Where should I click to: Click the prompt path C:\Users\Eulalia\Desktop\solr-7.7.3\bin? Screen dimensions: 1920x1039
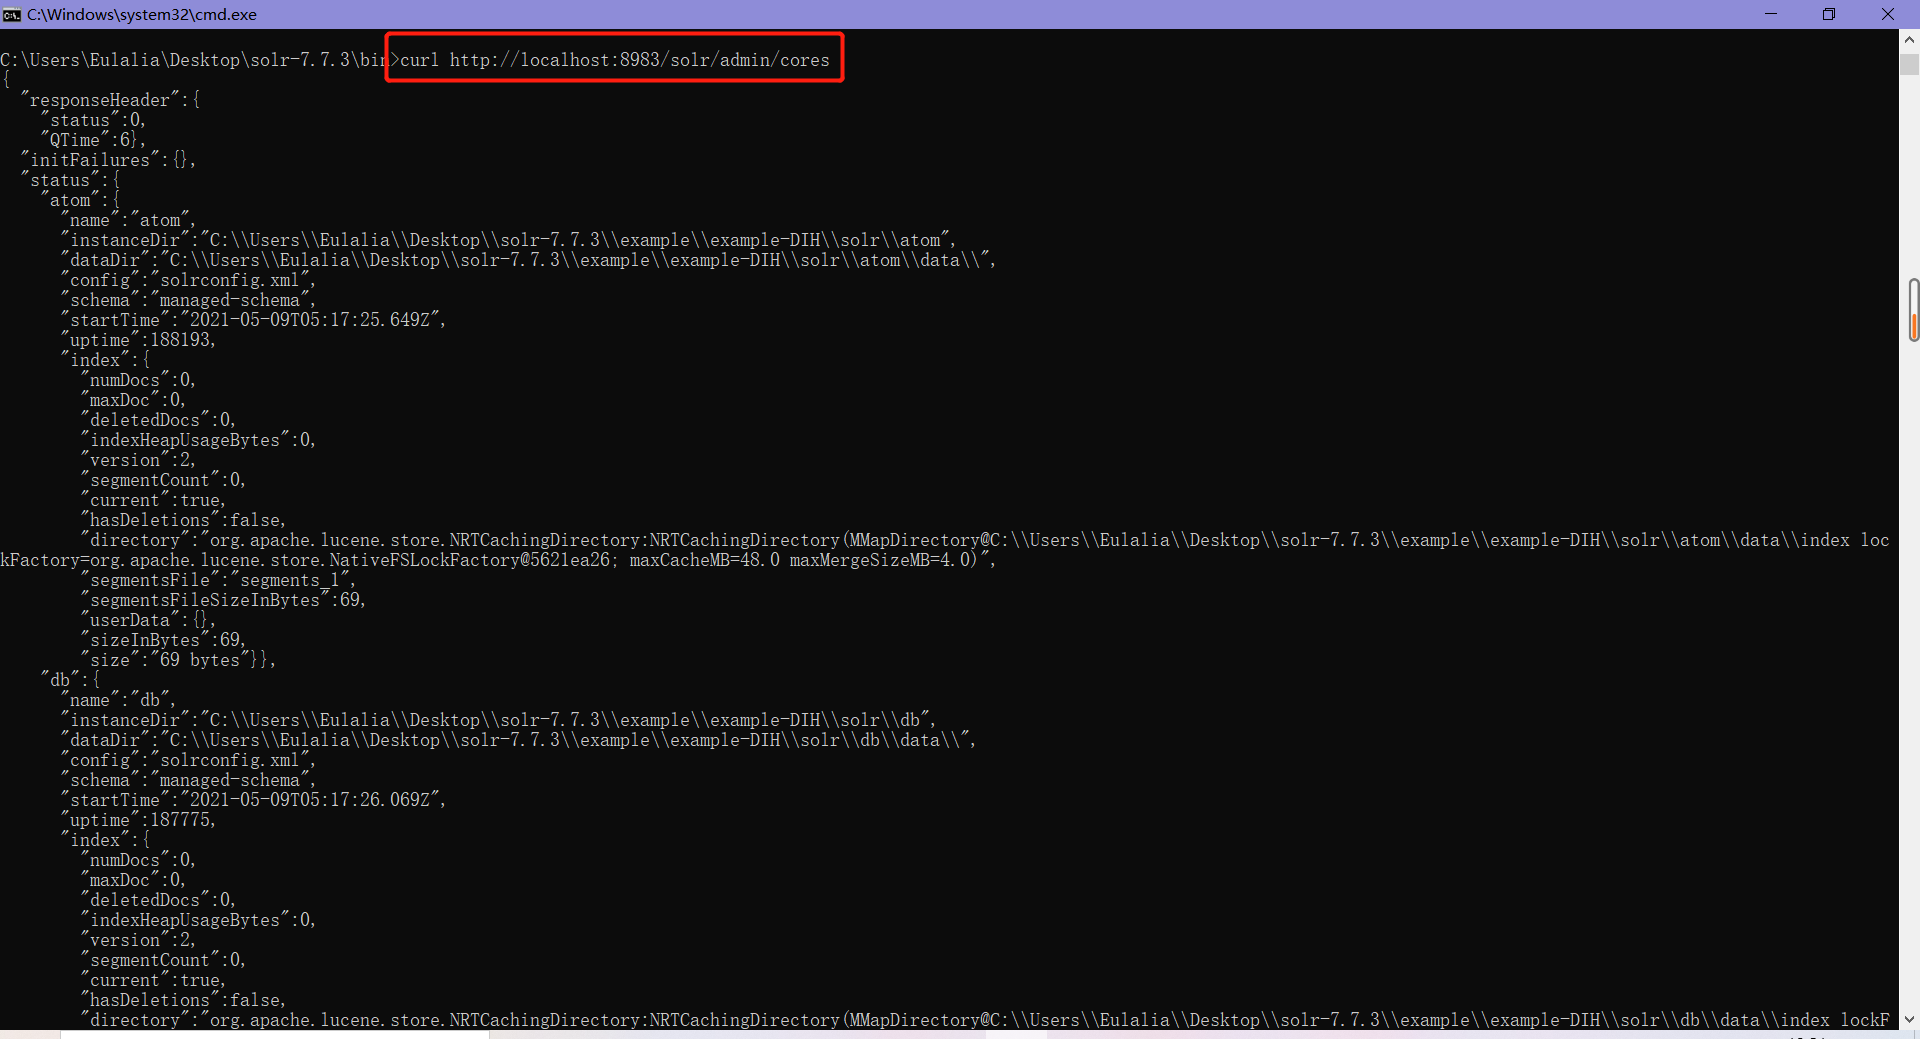pos(194,60)
